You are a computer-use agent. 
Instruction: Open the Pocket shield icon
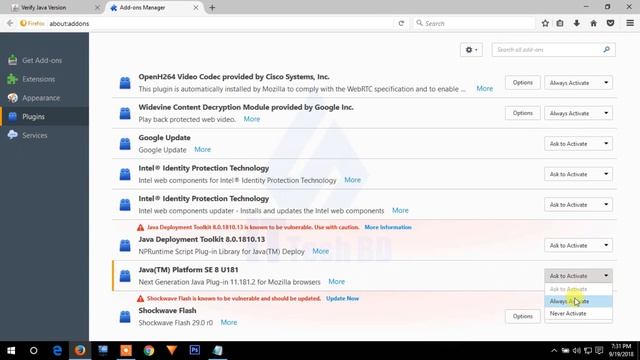(x=611, y=23)
